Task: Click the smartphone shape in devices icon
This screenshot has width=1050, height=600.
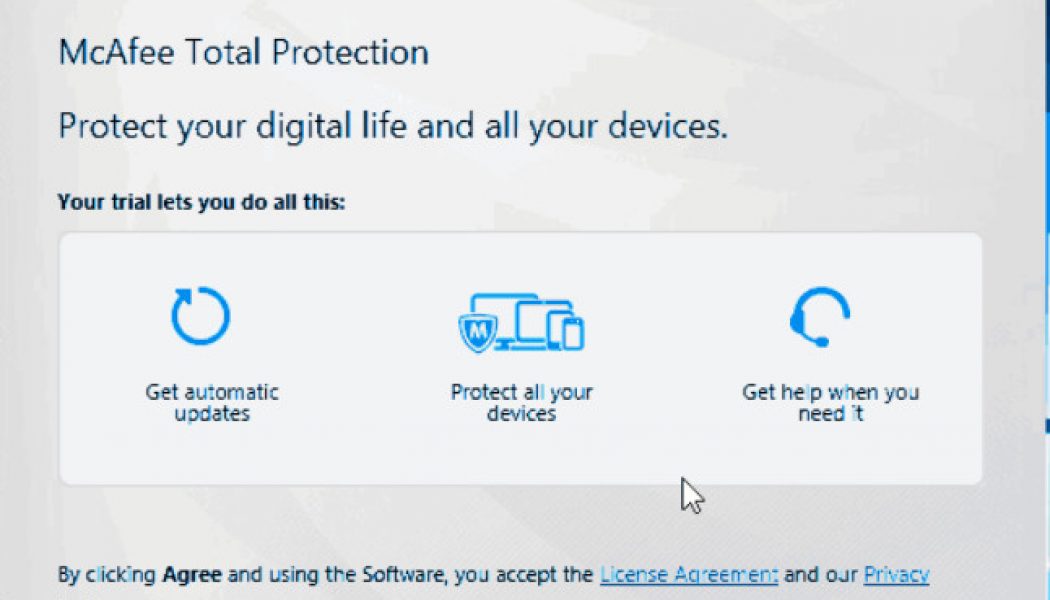Action: coord(572,333)
